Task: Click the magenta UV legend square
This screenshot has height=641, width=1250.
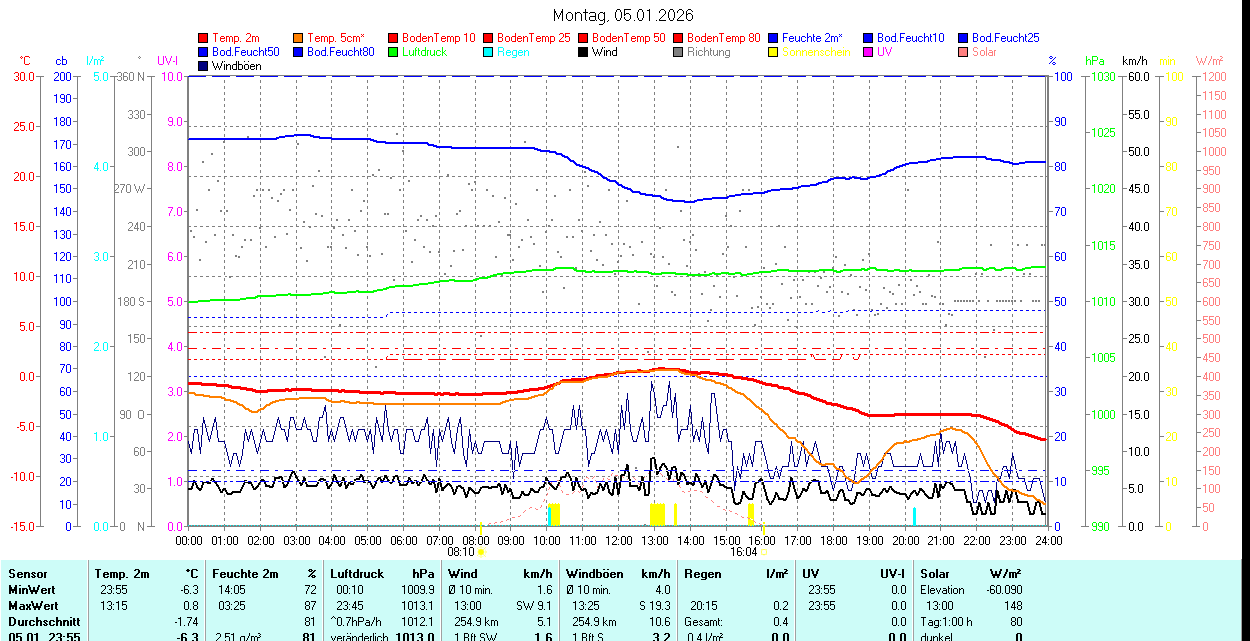Action: pyautogui.click(x=869, y=52)
